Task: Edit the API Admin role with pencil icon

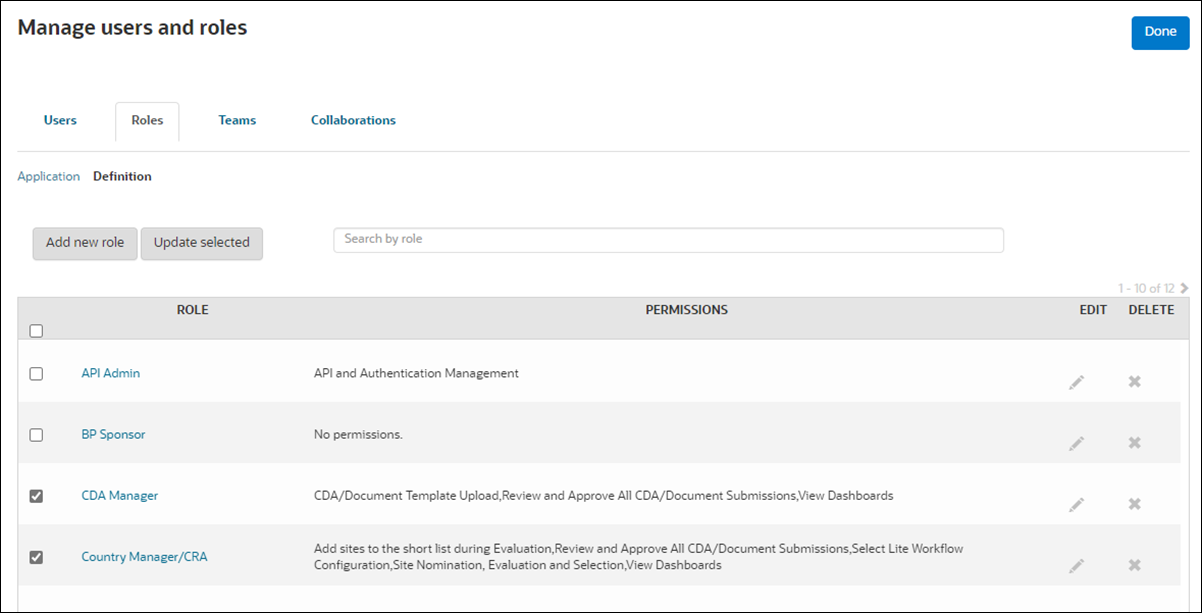Action: pyautogui.click(x=1076, y=382)
